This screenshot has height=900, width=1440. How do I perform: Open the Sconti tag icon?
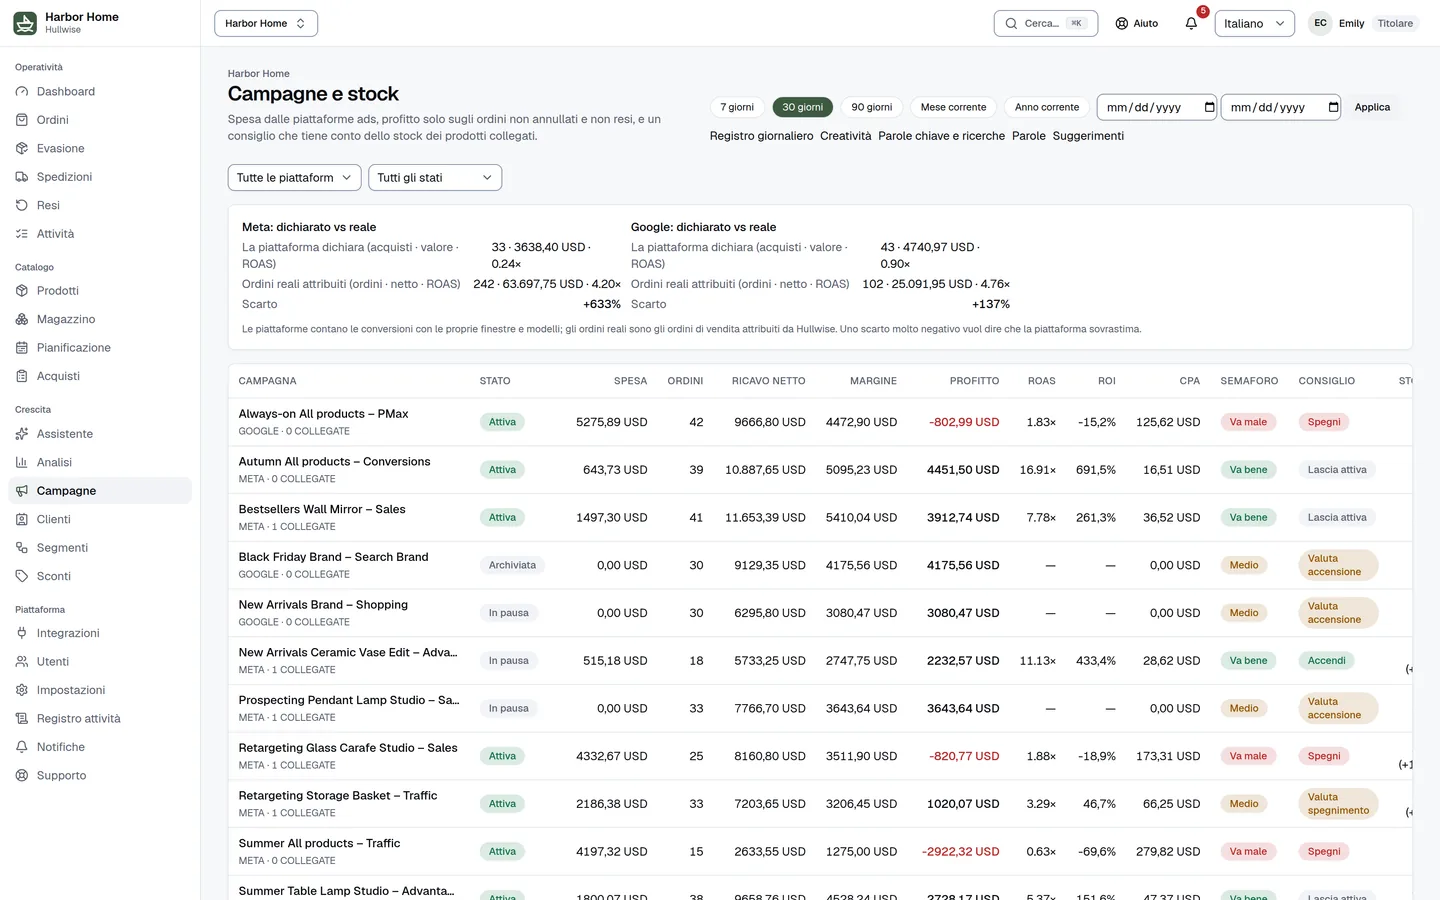[22, 576]
